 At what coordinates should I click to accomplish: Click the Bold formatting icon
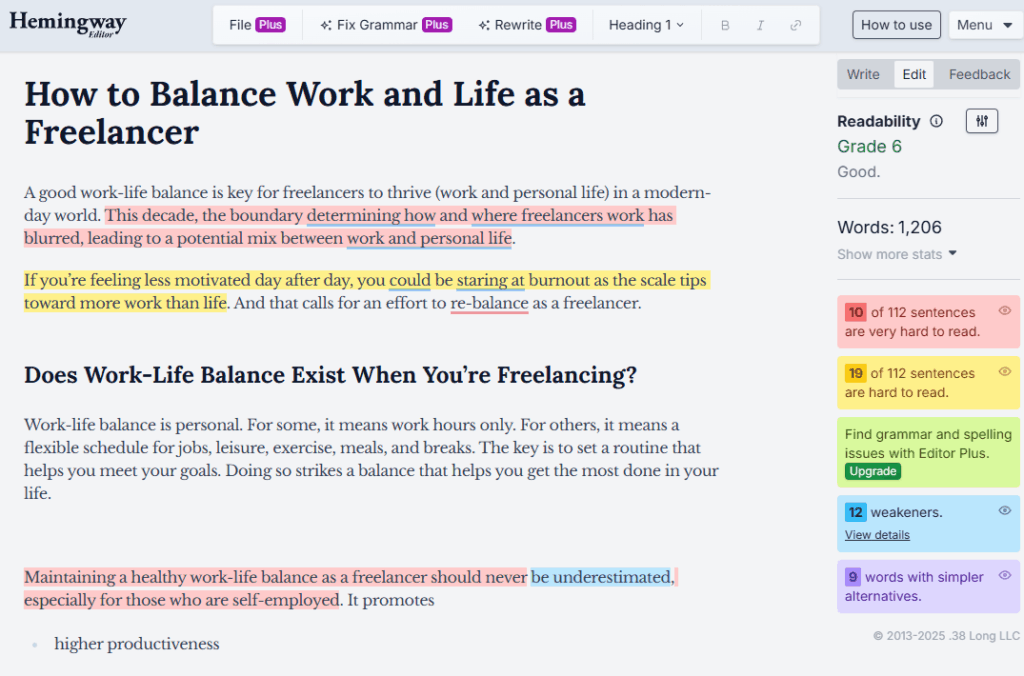pyautogui.click(x=725, y=25)
